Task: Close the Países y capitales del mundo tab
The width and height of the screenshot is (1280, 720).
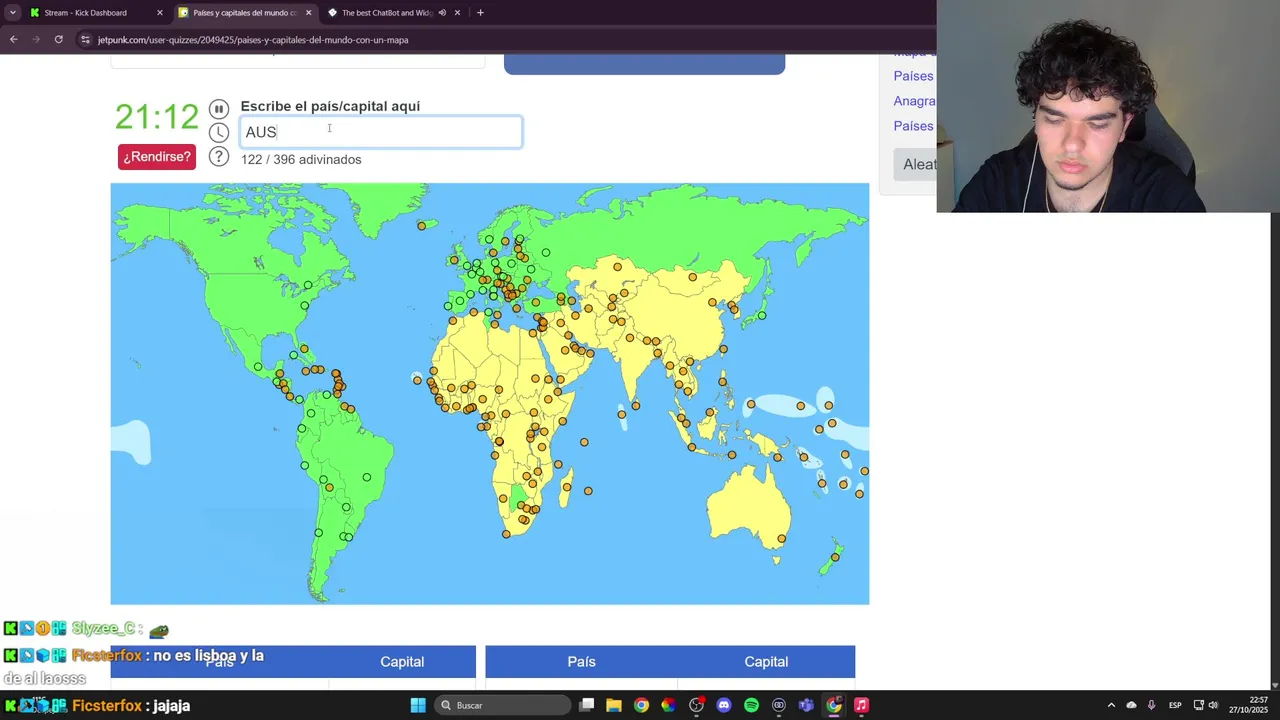Action: click(x=308, y=13)
